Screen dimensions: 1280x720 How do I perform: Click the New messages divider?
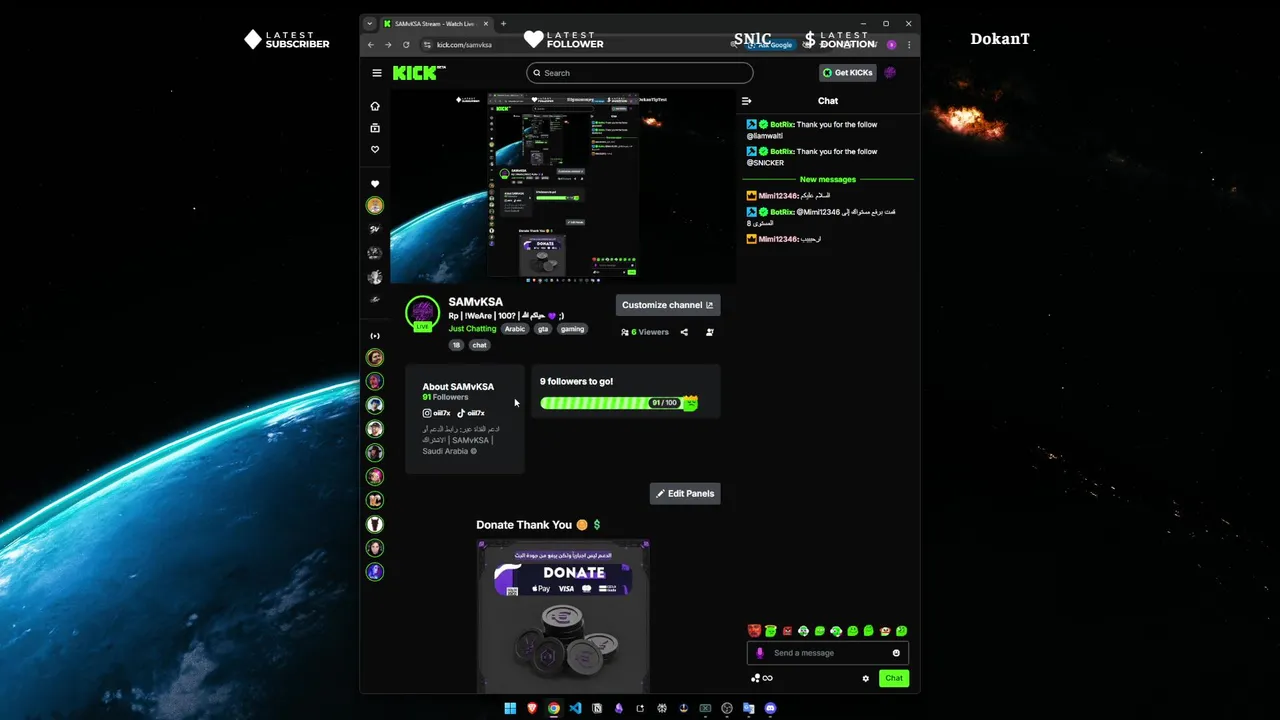pyautogui.click(x=828, y=179)
